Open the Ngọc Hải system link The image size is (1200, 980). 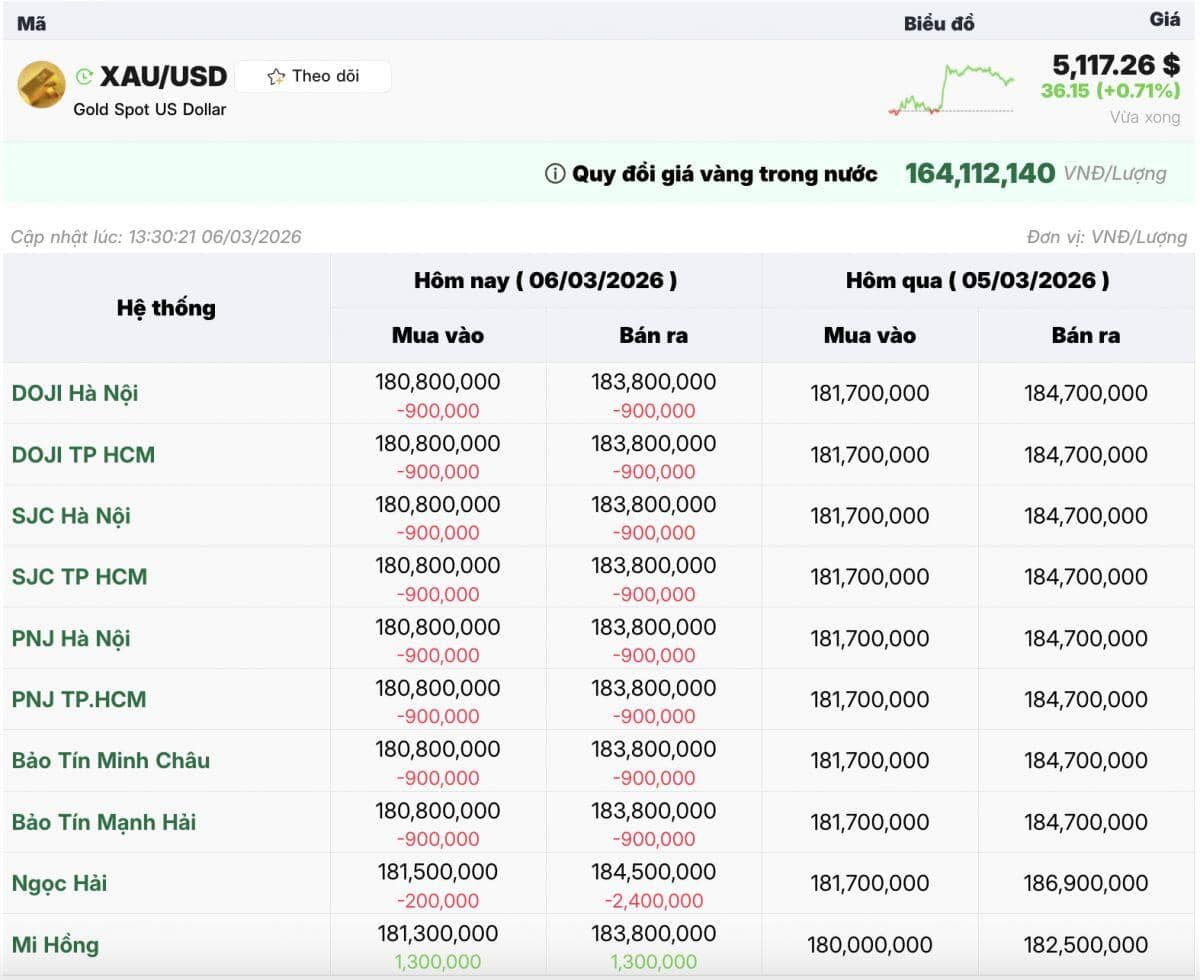(x=59, y=883)
